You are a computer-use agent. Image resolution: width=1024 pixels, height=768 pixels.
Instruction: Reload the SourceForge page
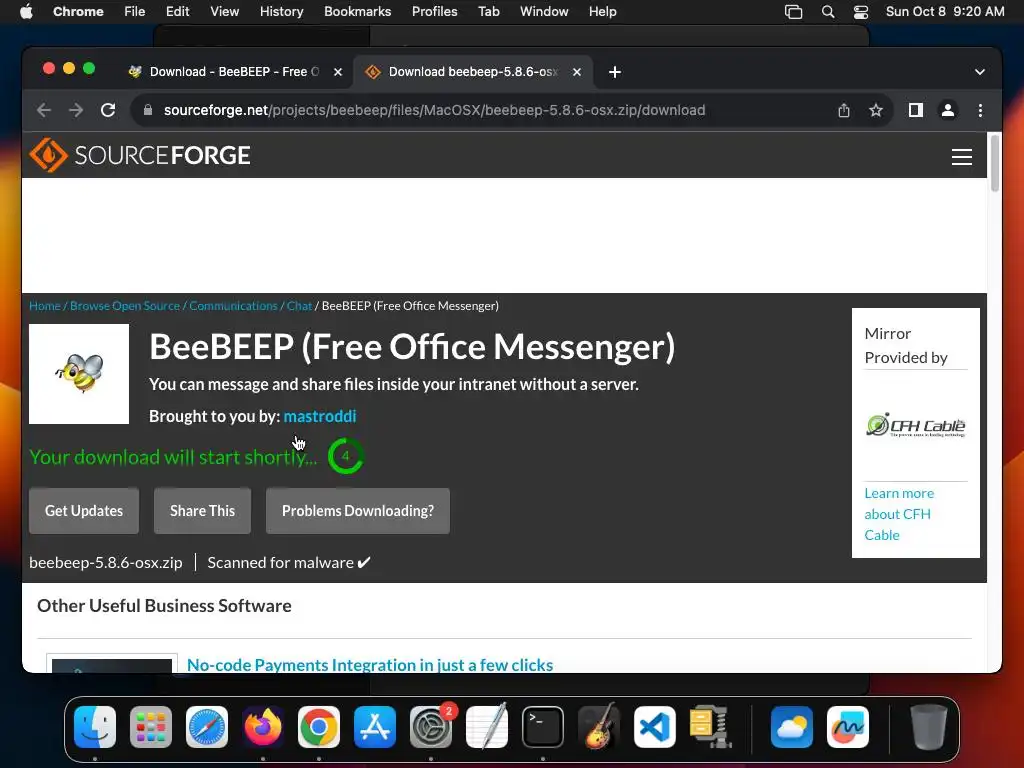108,110
